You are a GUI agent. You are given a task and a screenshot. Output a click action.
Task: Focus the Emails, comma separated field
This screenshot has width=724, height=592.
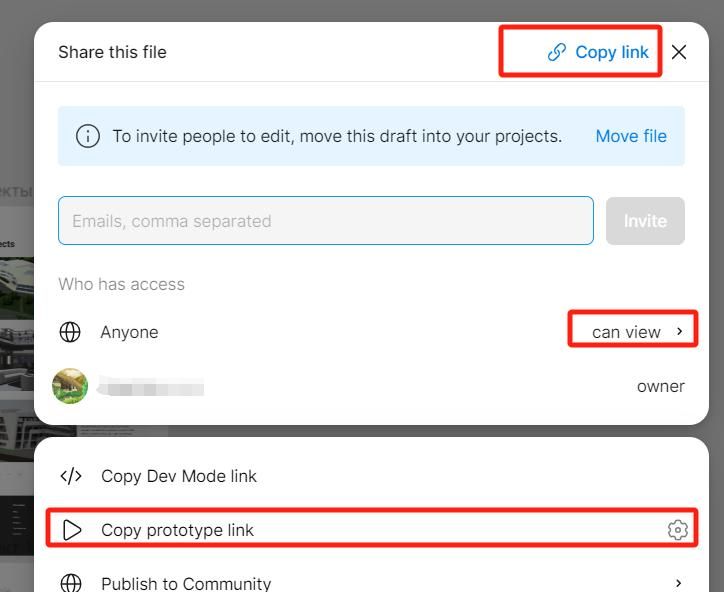click(x=326, y=221)
